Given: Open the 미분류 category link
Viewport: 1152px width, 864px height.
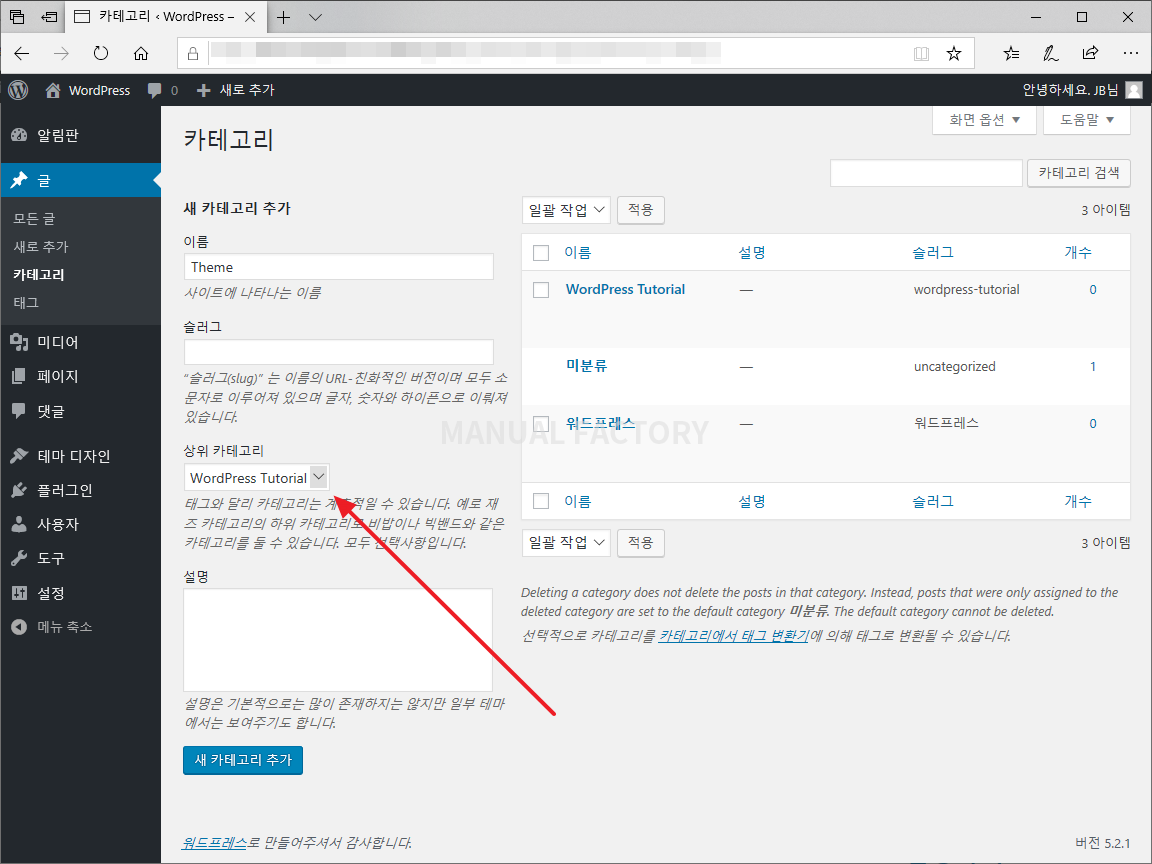Looking at the screenshot, I should (586, 366).
